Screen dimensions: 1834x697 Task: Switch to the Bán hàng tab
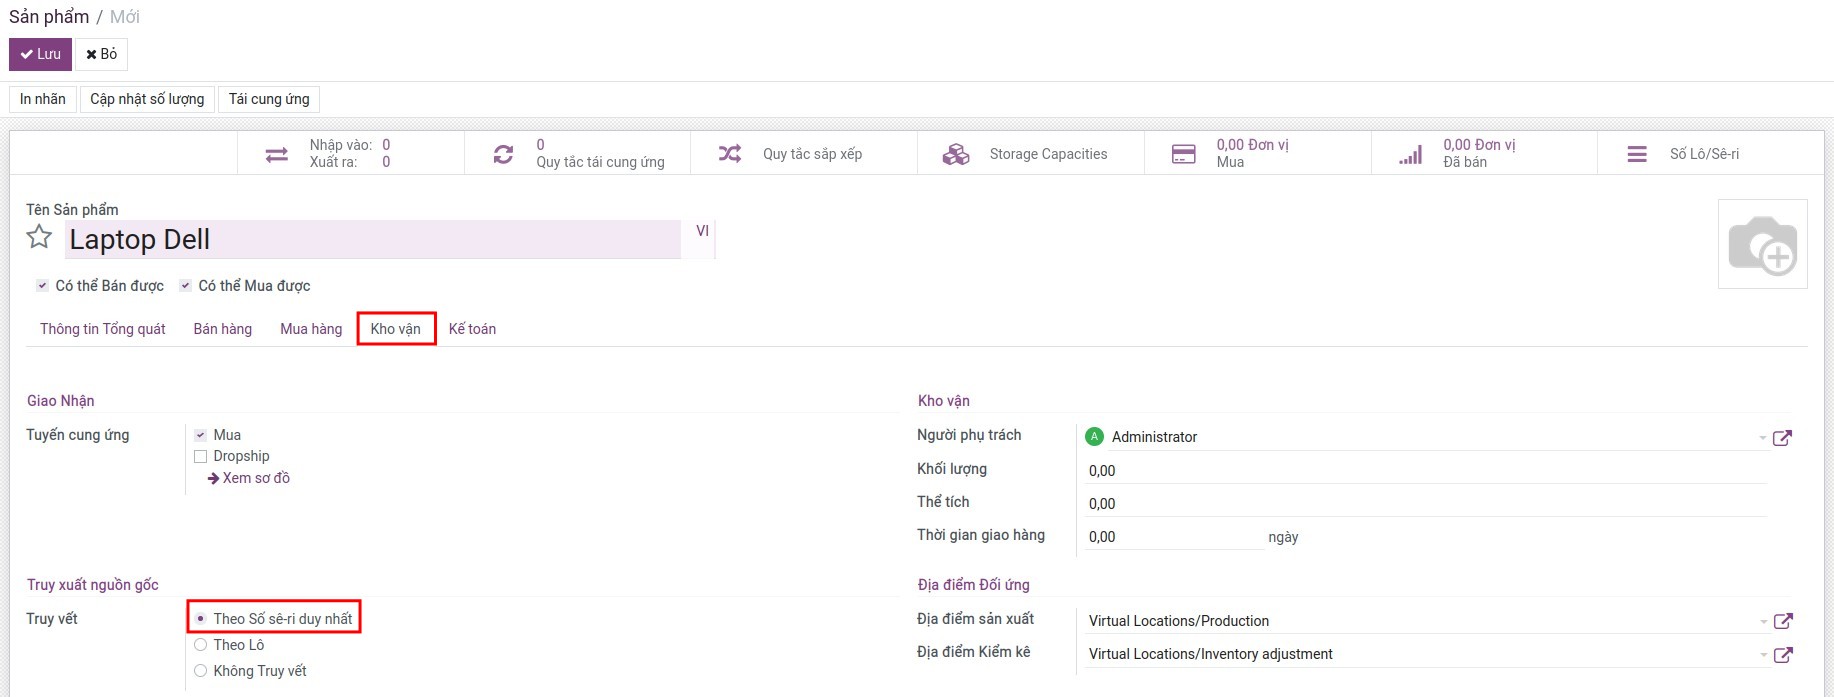(222, 329)
